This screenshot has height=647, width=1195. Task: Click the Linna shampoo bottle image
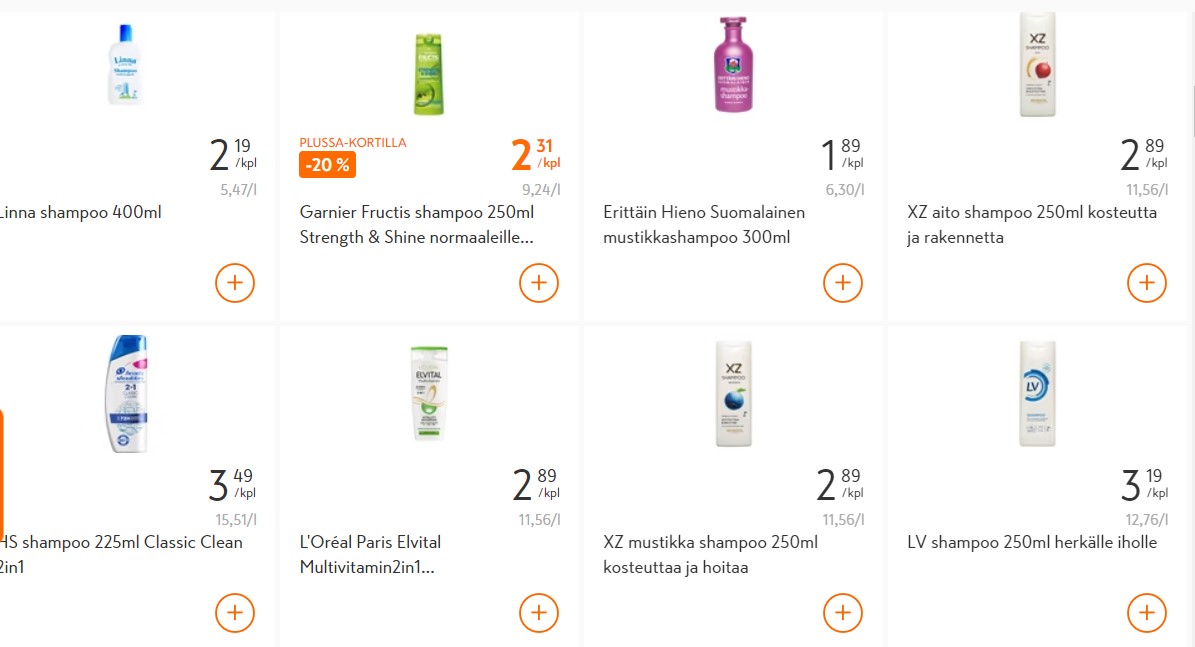point(125,64)
